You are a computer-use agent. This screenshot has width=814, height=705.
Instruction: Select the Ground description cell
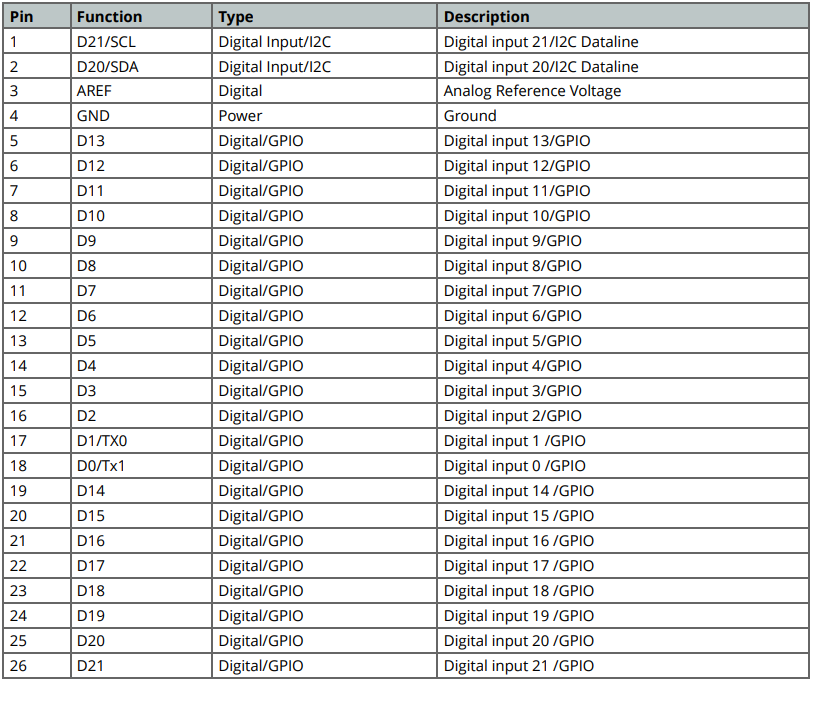tap(623, 116)
